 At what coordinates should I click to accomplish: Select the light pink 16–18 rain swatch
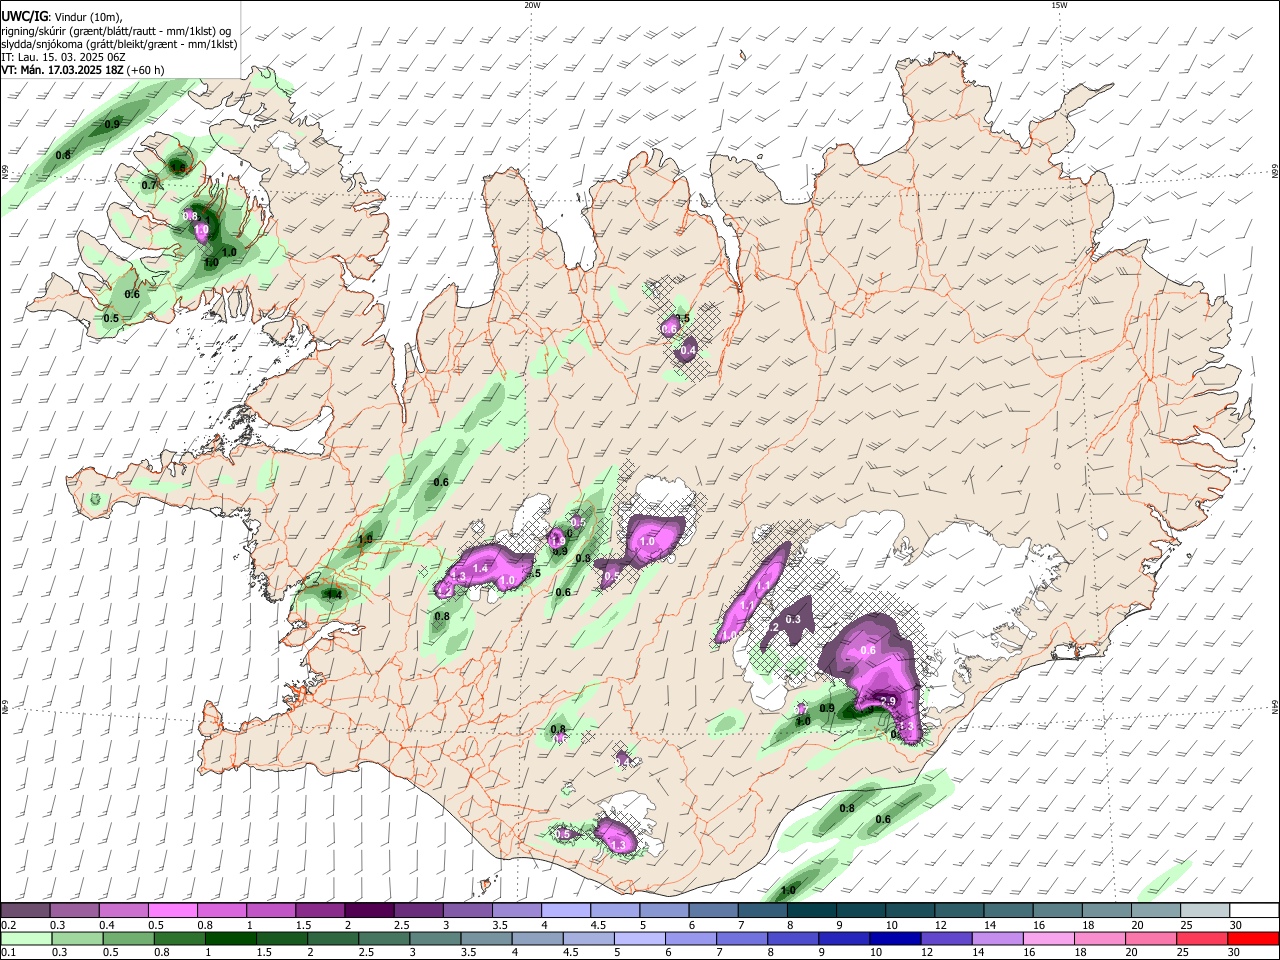point(1051,938)
